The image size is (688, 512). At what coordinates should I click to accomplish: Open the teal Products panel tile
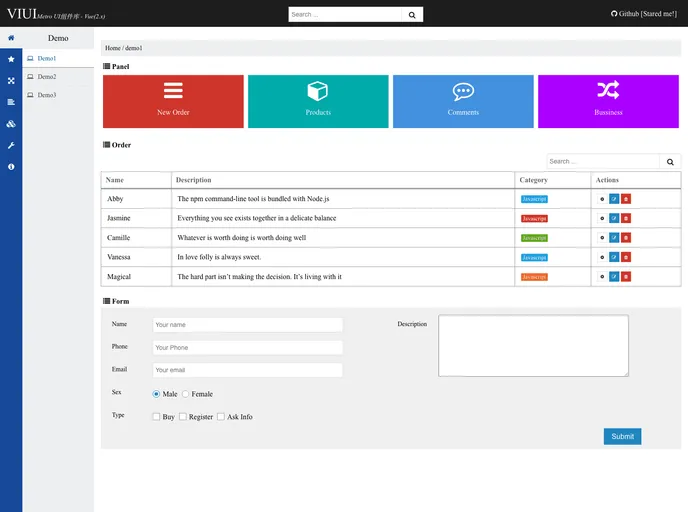click(318, 101)
